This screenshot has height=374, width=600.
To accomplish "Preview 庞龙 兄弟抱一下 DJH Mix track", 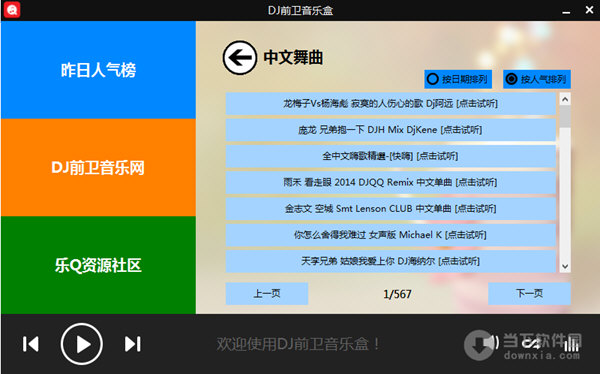I will point(390,130).
